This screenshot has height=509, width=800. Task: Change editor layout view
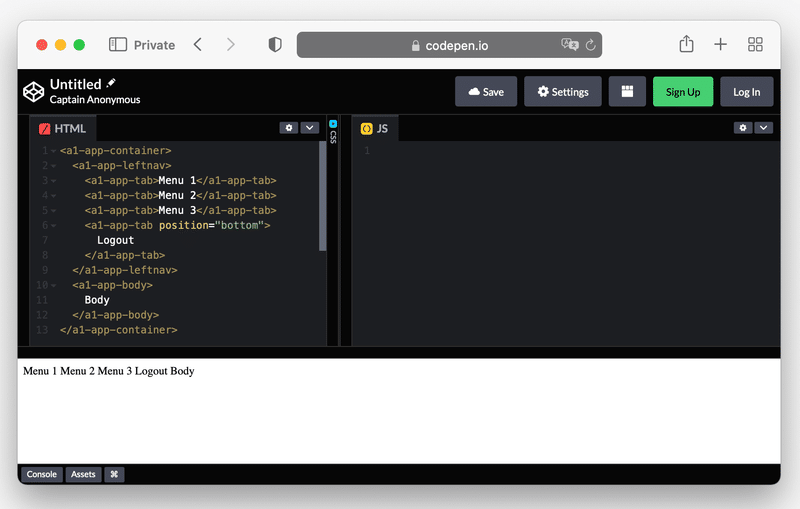click(627, 92)
